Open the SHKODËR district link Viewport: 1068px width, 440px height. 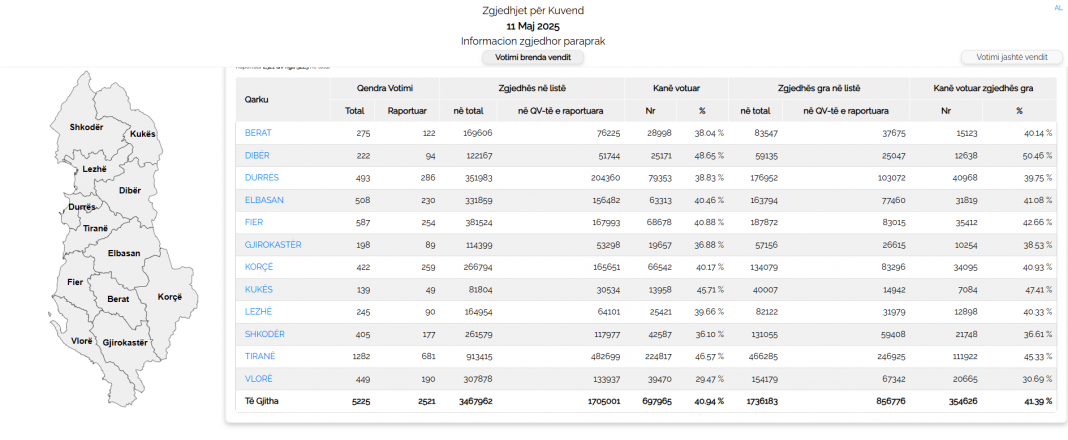point(265,334)
